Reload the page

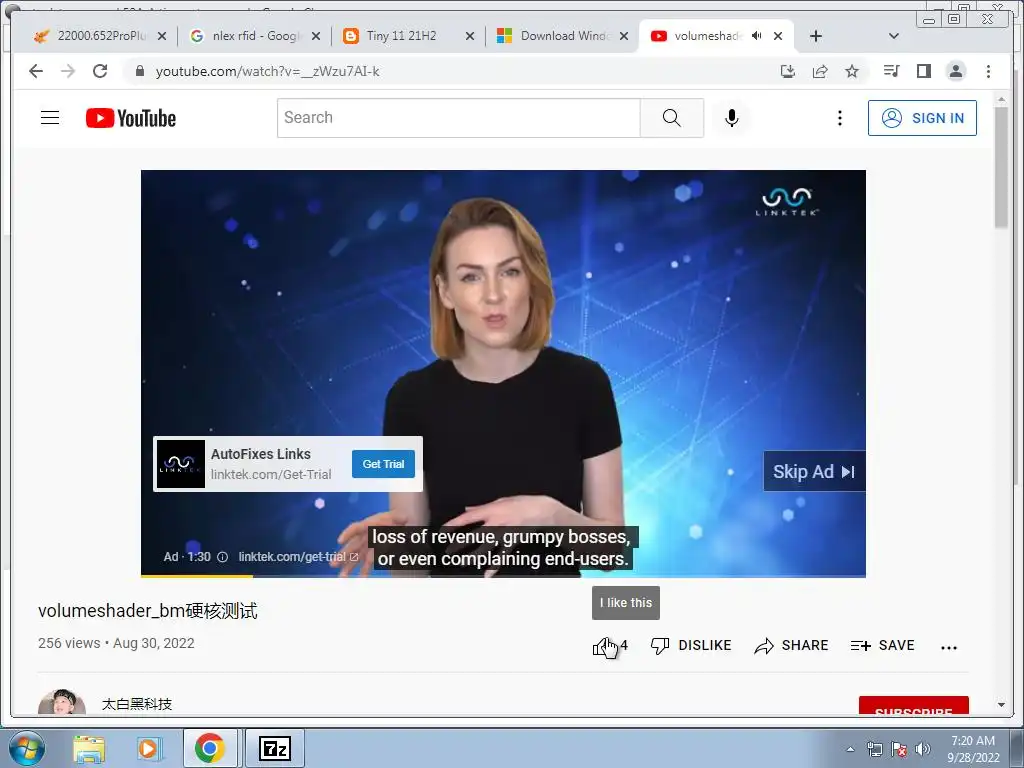pos(100,71)
